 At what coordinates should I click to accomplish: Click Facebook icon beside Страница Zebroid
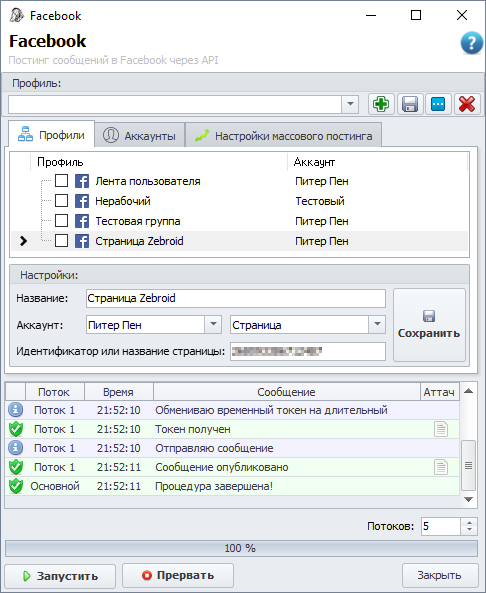(82, 241)
